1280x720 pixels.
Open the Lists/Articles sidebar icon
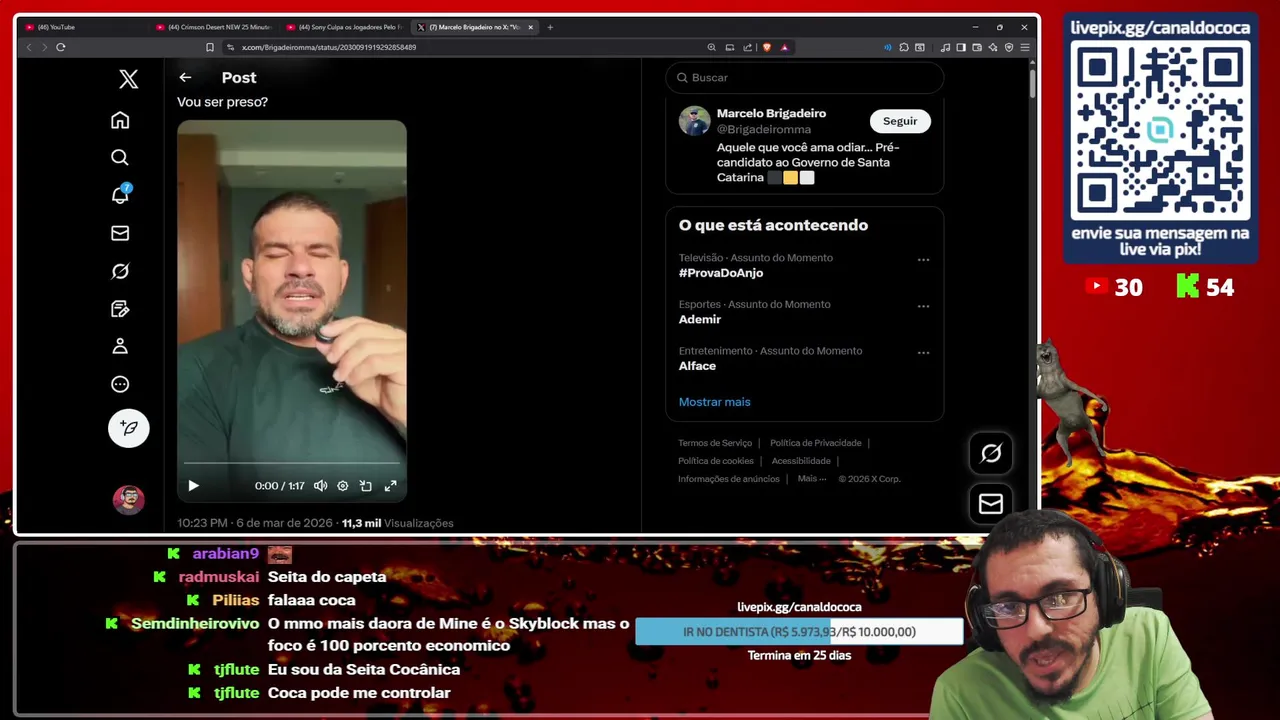(120, 309)
